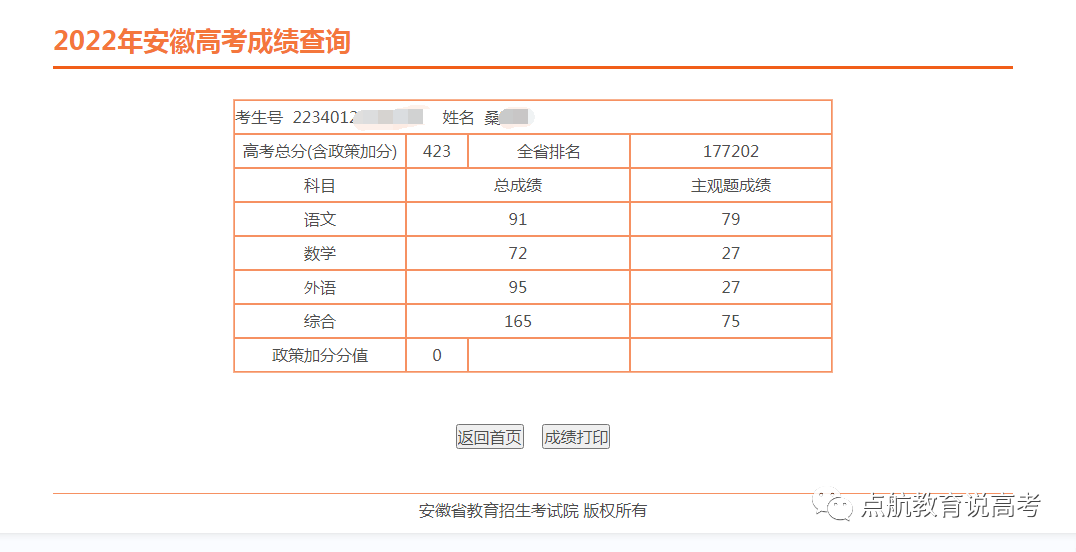The height and width of the screenshot is (552, 1076).
Task: Click the 数学 total score 72
Action: 518,253
